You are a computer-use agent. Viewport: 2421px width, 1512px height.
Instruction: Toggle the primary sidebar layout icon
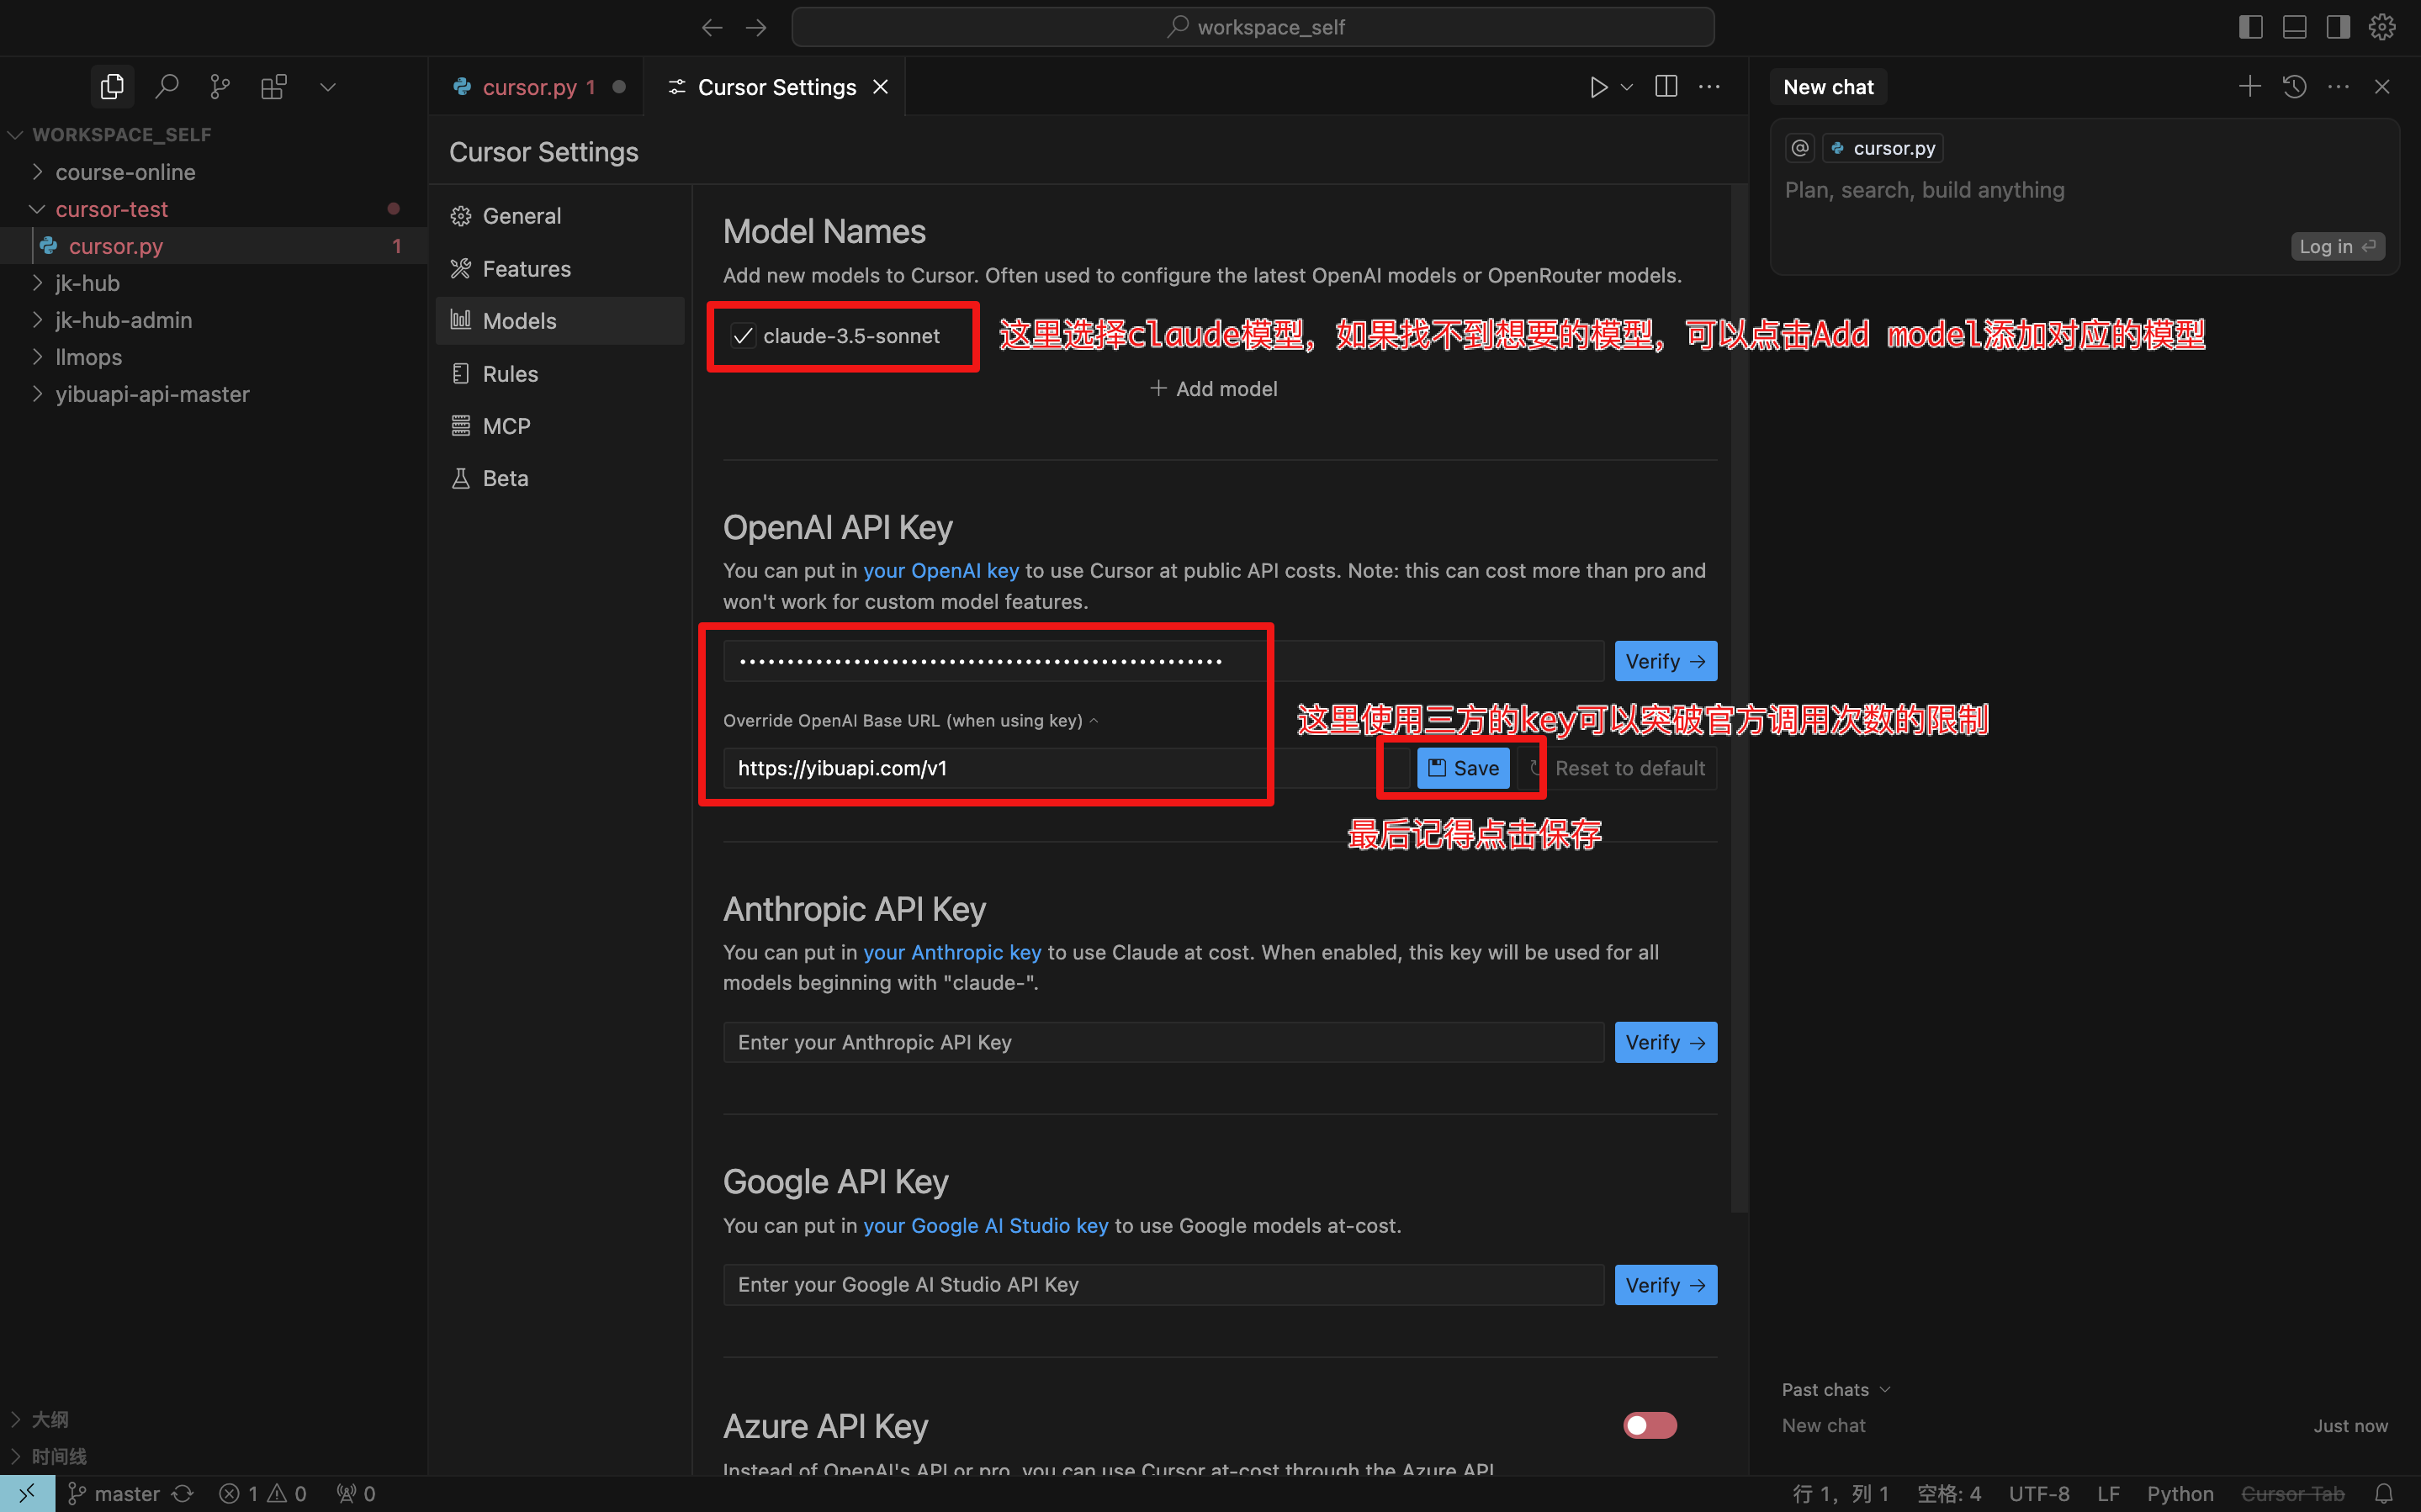(2250, 27)
